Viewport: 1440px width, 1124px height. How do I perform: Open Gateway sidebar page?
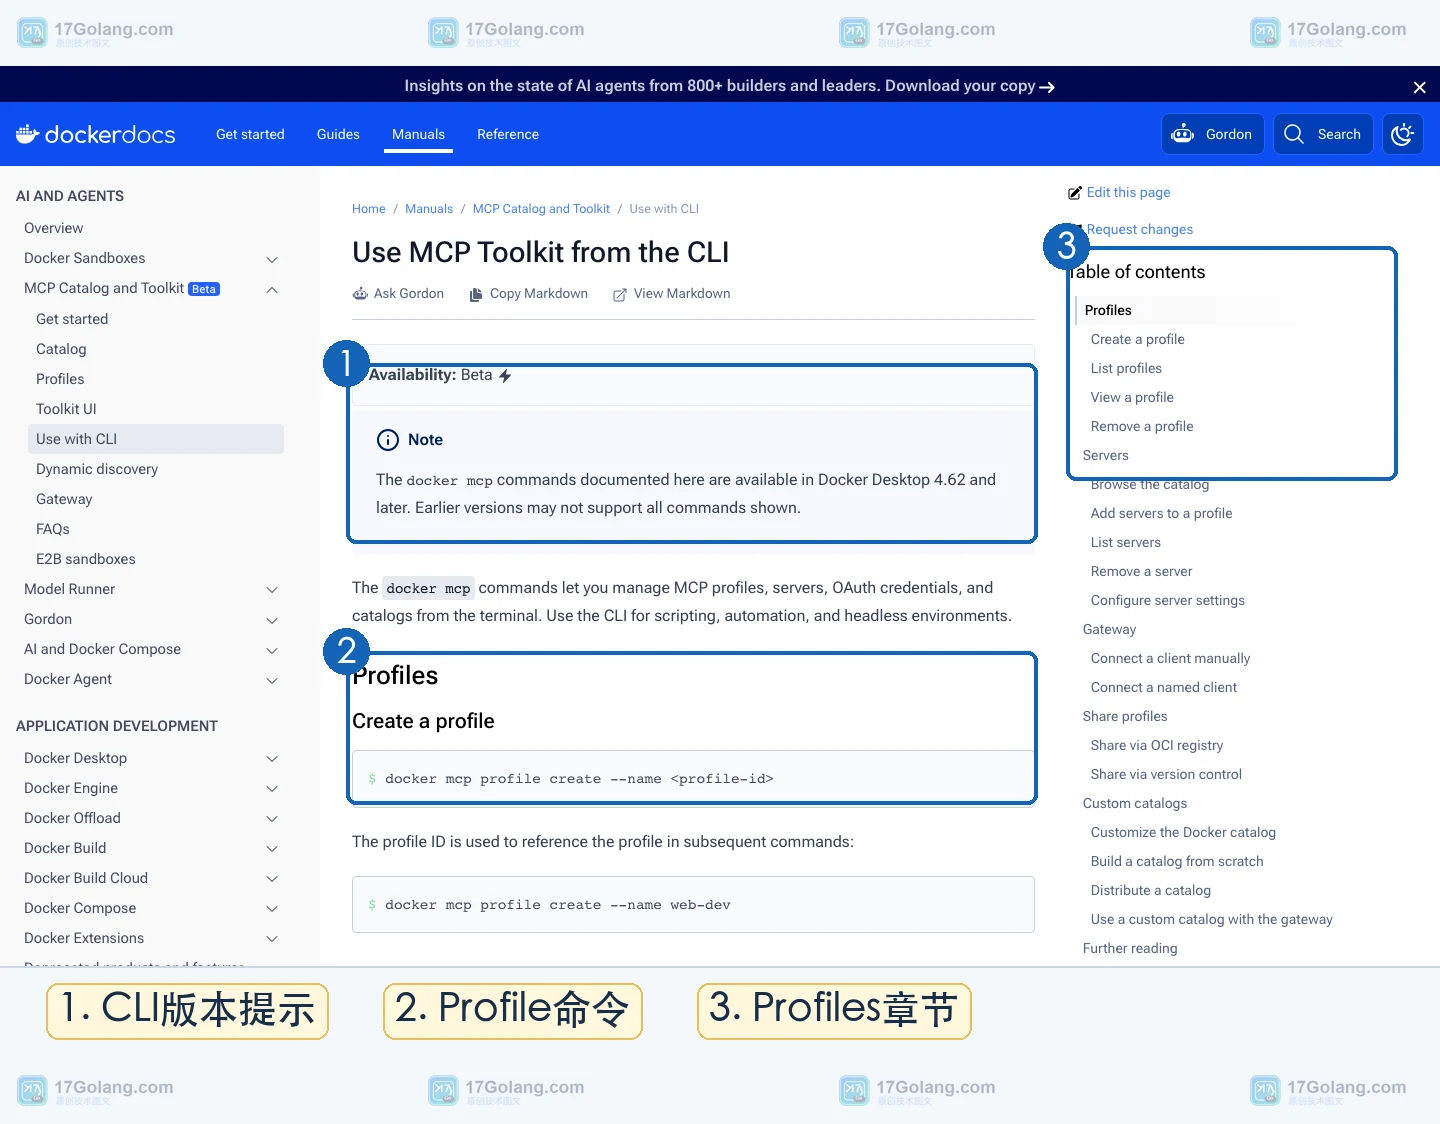[64, 499]
